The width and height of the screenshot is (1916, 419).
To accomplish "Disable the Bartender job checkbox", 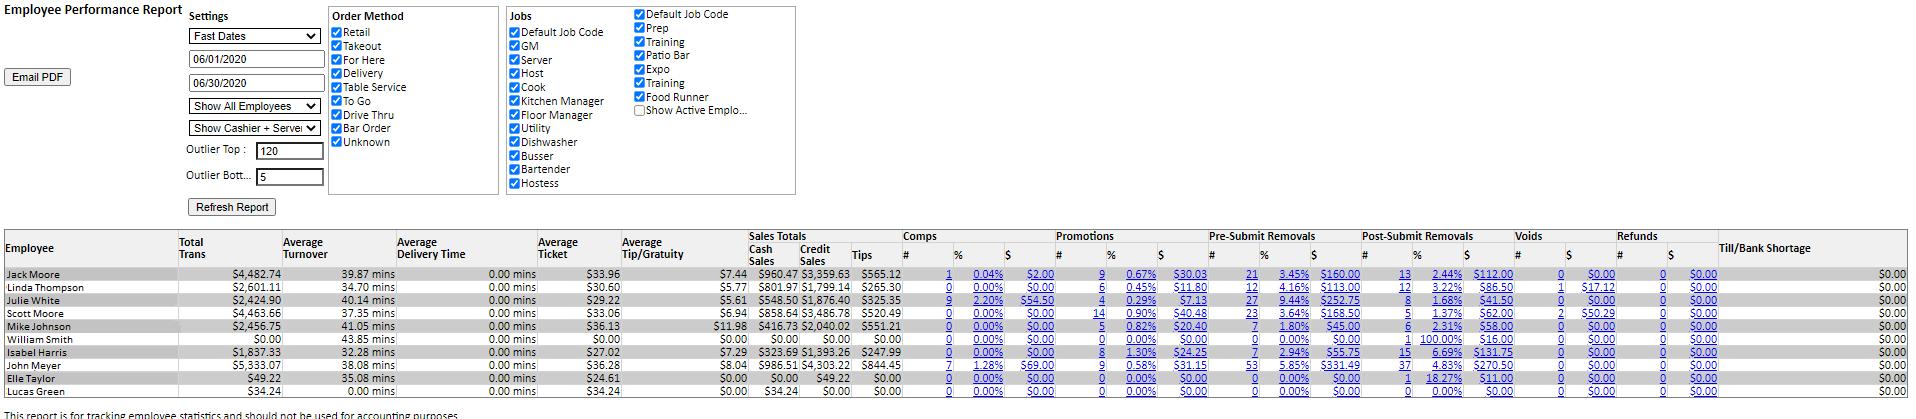I will [515, 170].
